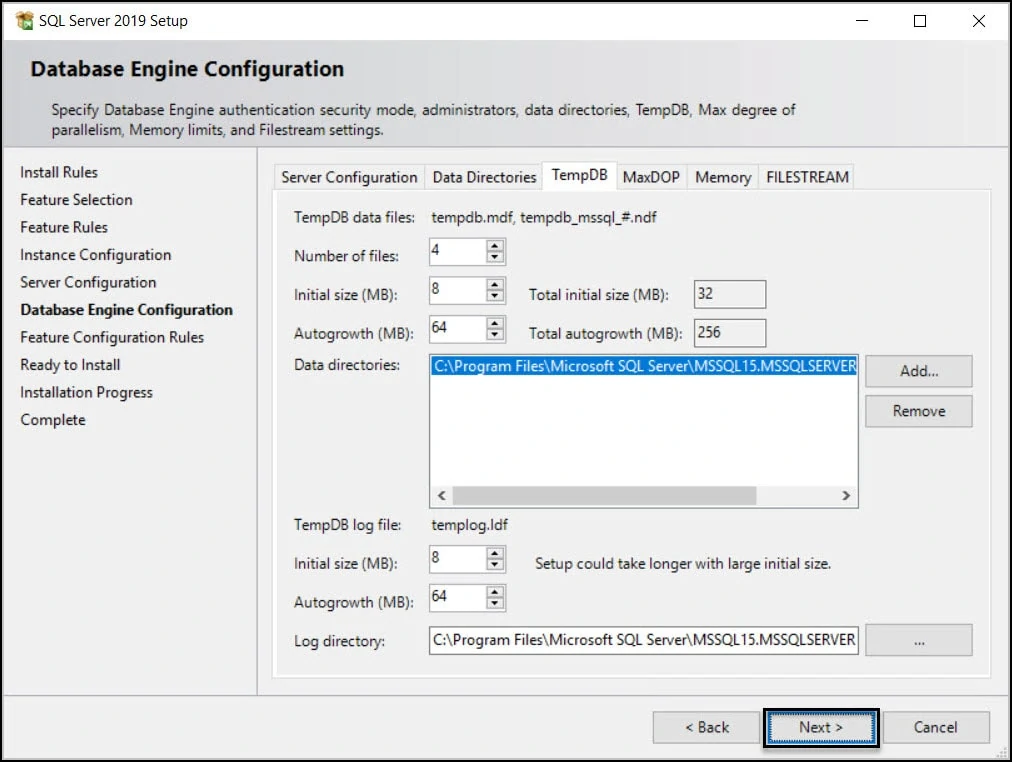Click the Log directory path field
The image size is (1012, 762).
(643, 640)
